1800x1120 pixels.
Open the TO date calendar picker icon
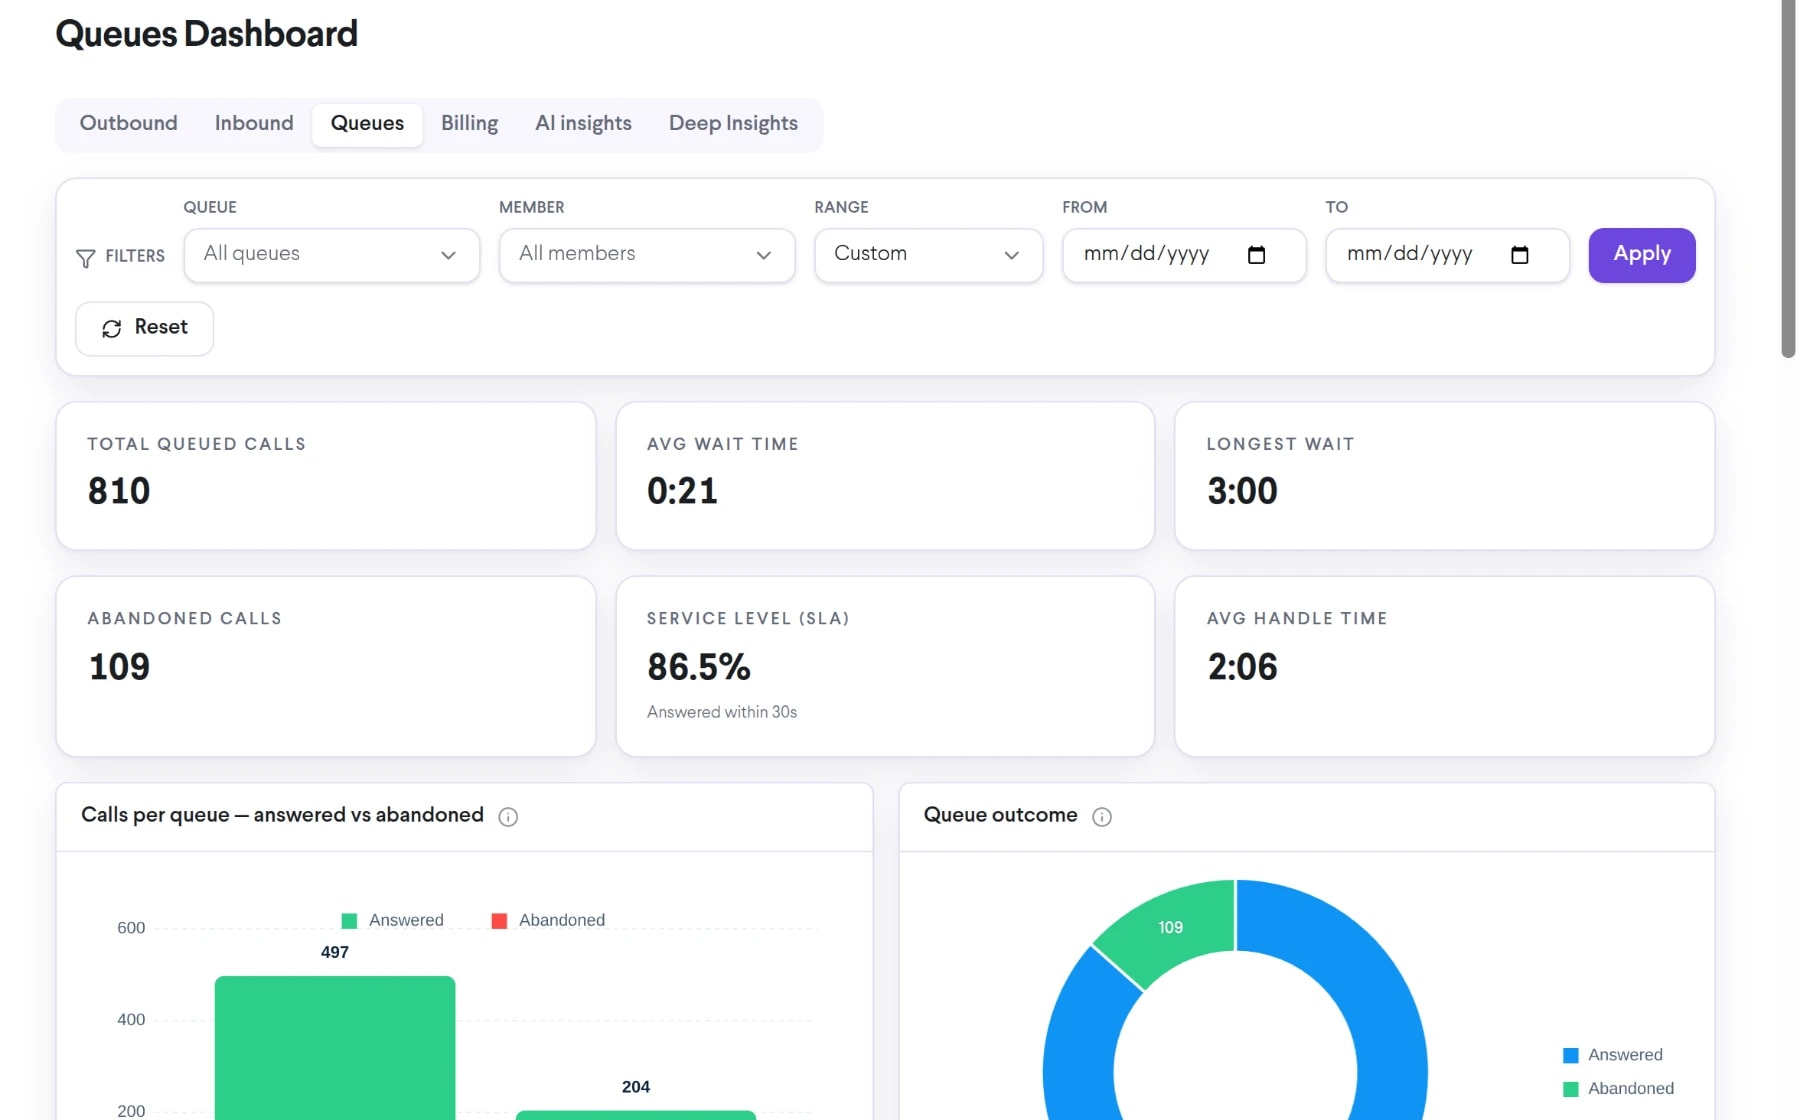(1519, 255)
